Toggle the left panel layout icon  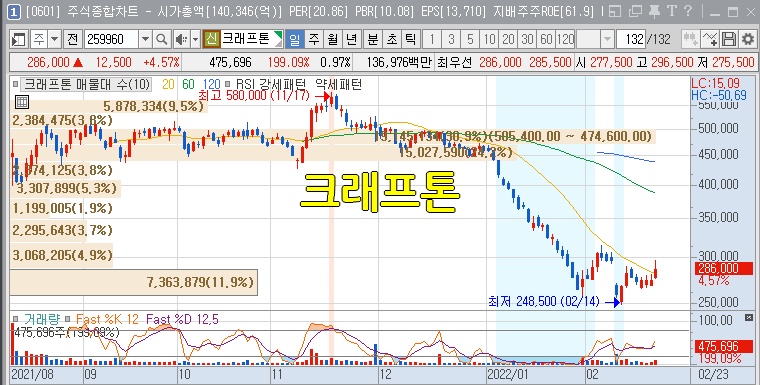click(19, 39)
